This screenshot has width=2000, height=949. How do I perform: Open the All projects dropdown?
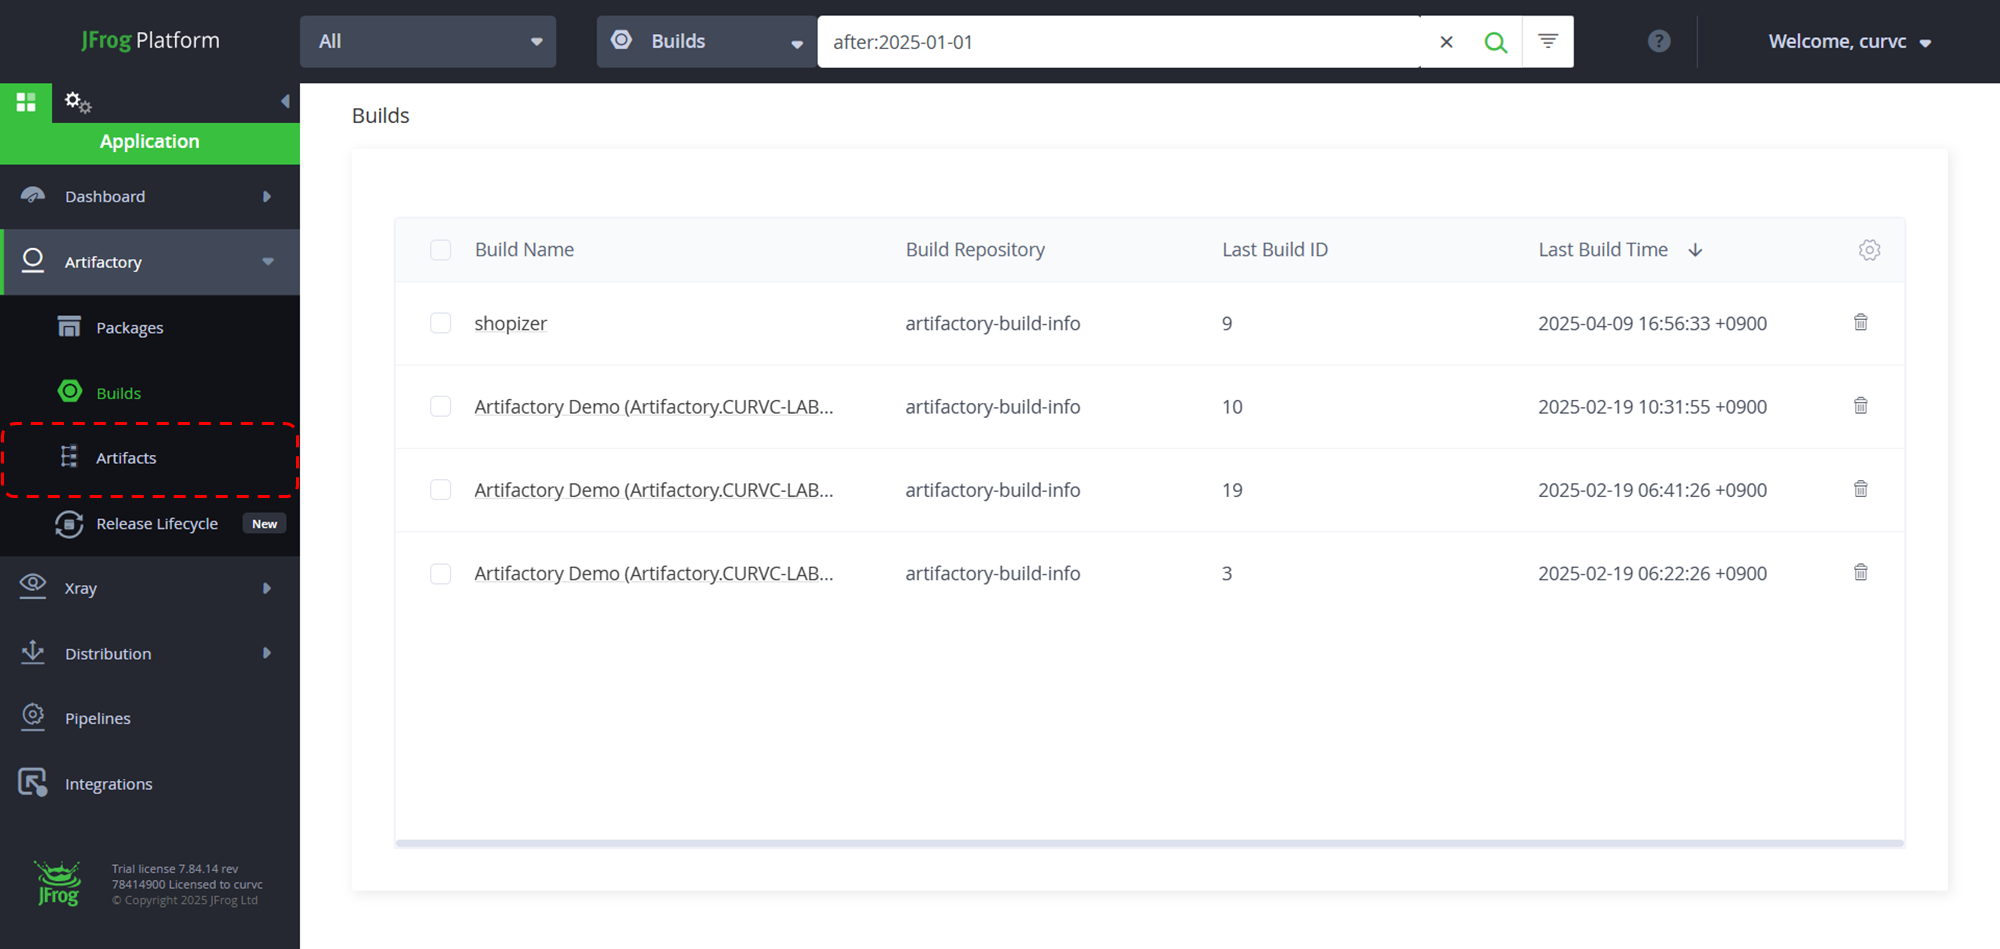point(428,42)
